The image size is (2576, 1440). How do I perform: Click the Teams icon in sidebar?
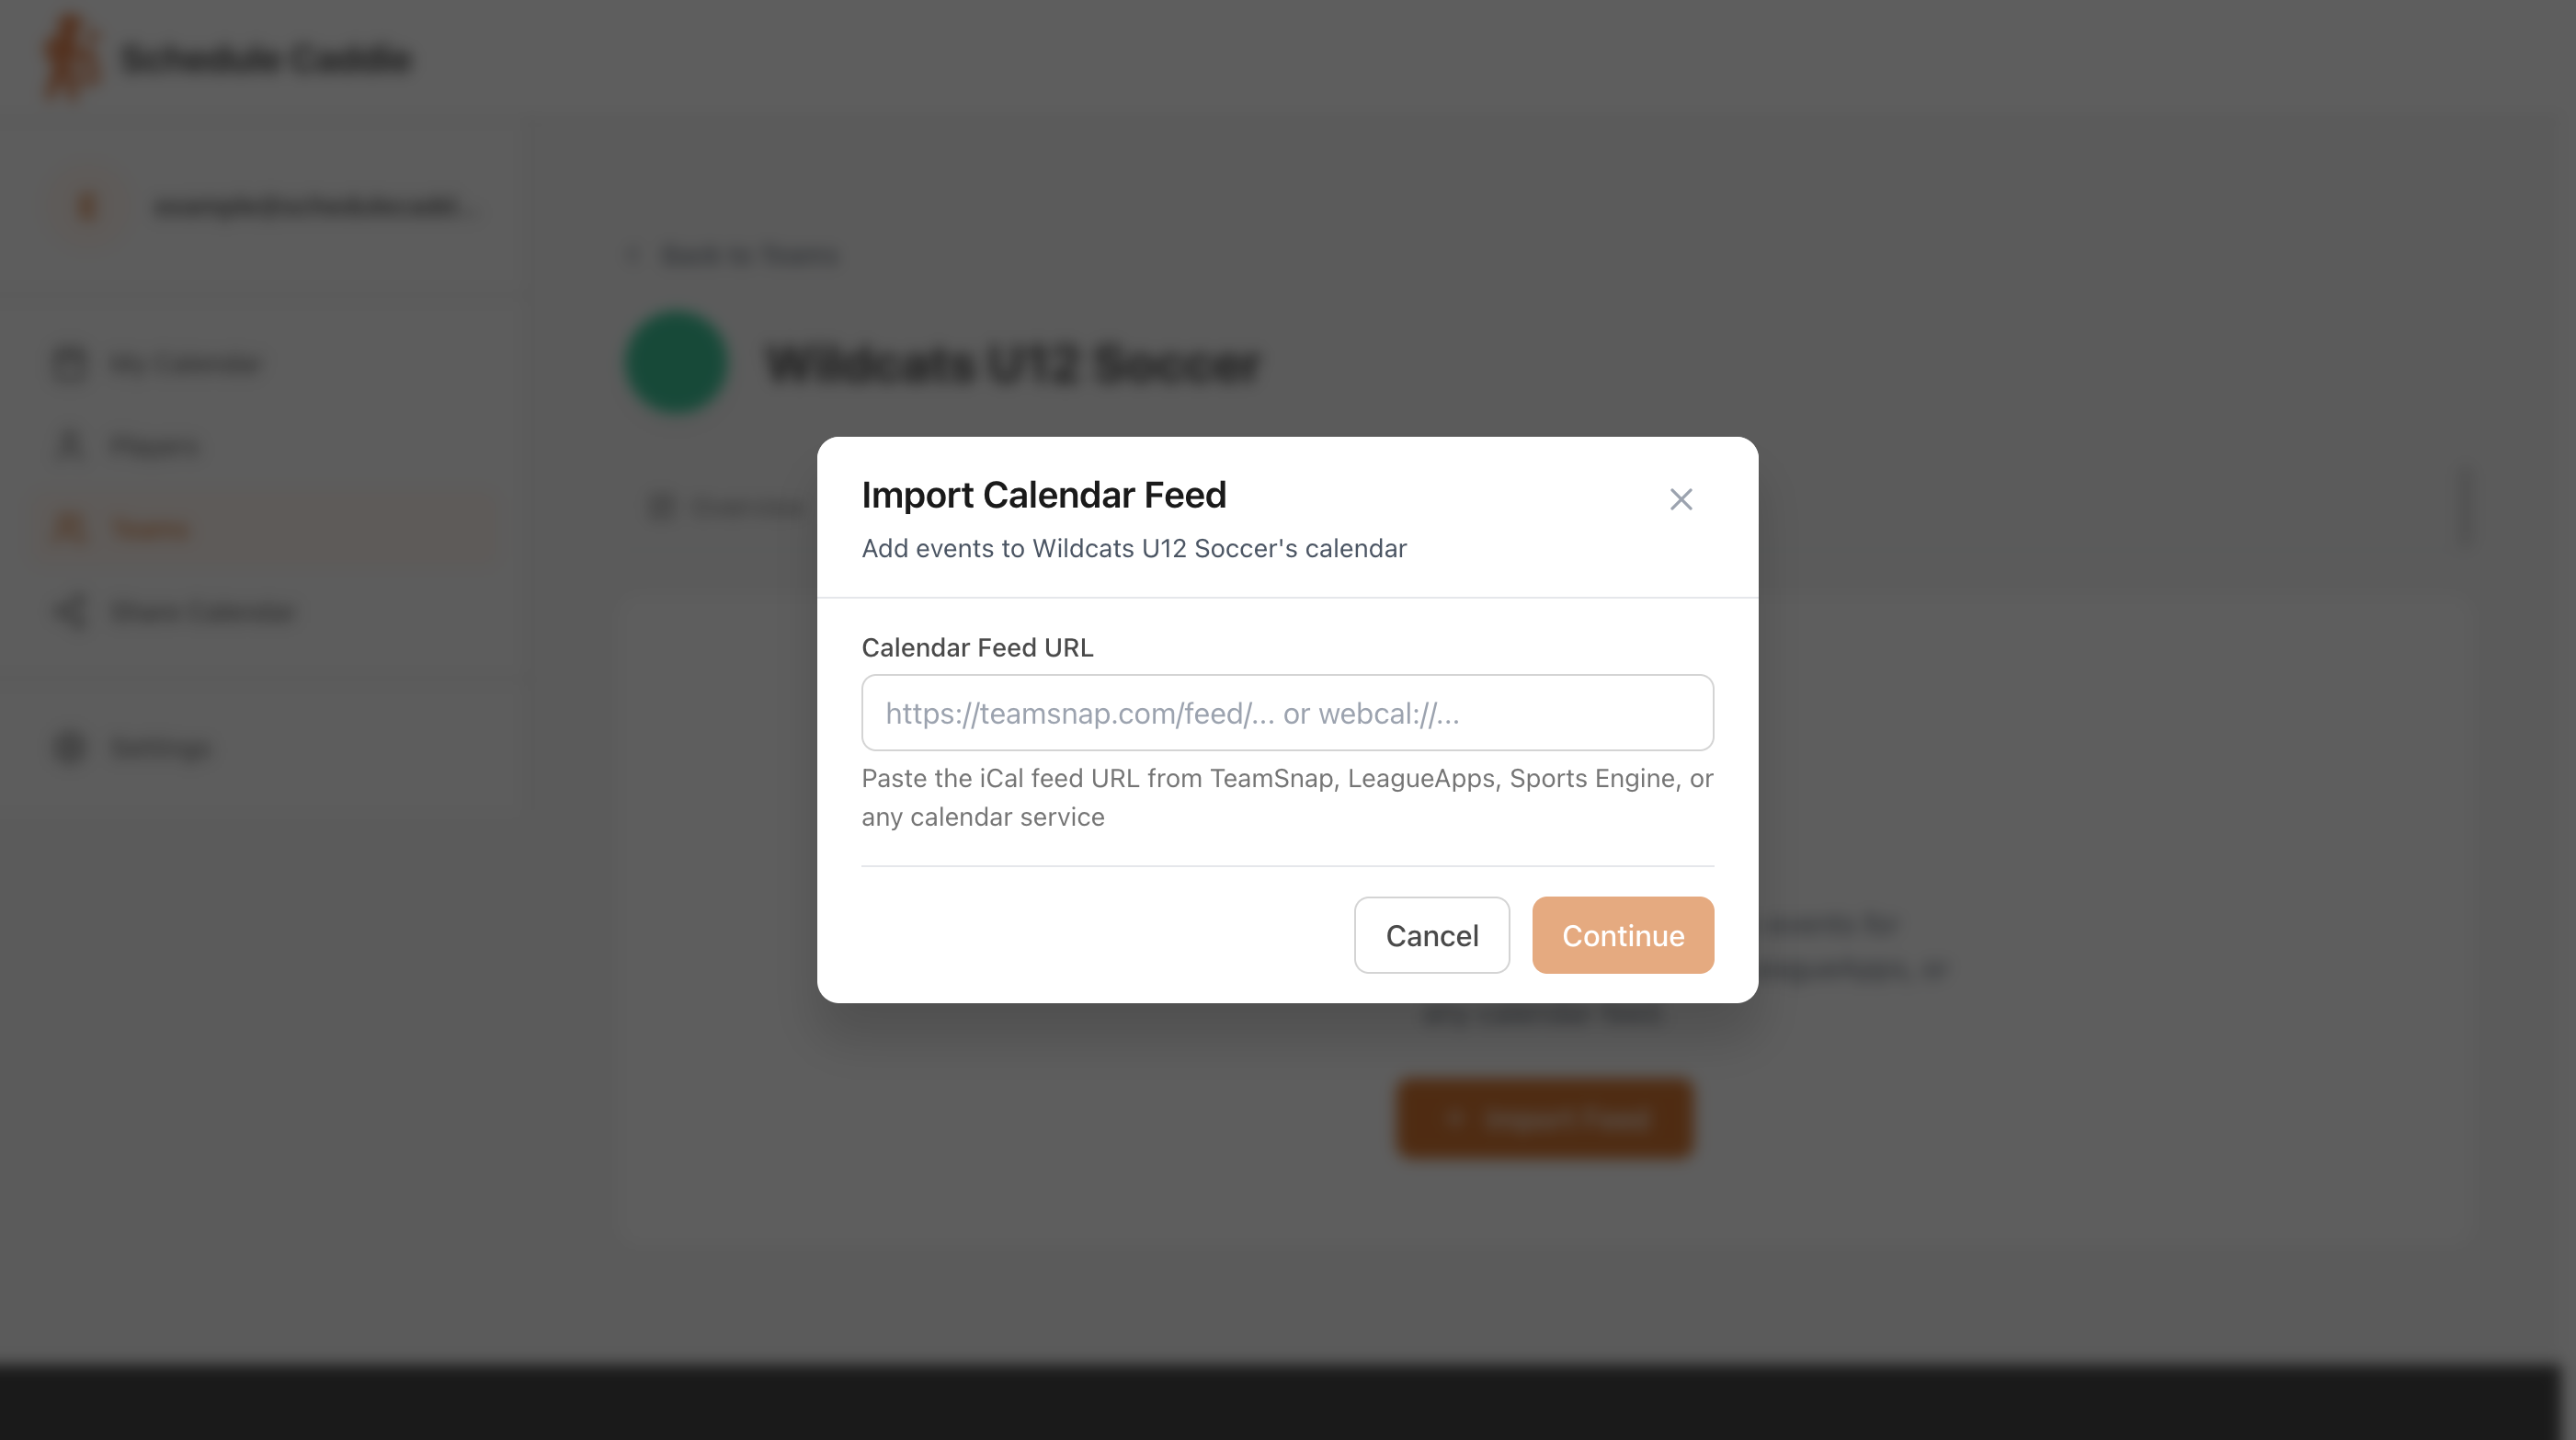[x=70, y=528]
